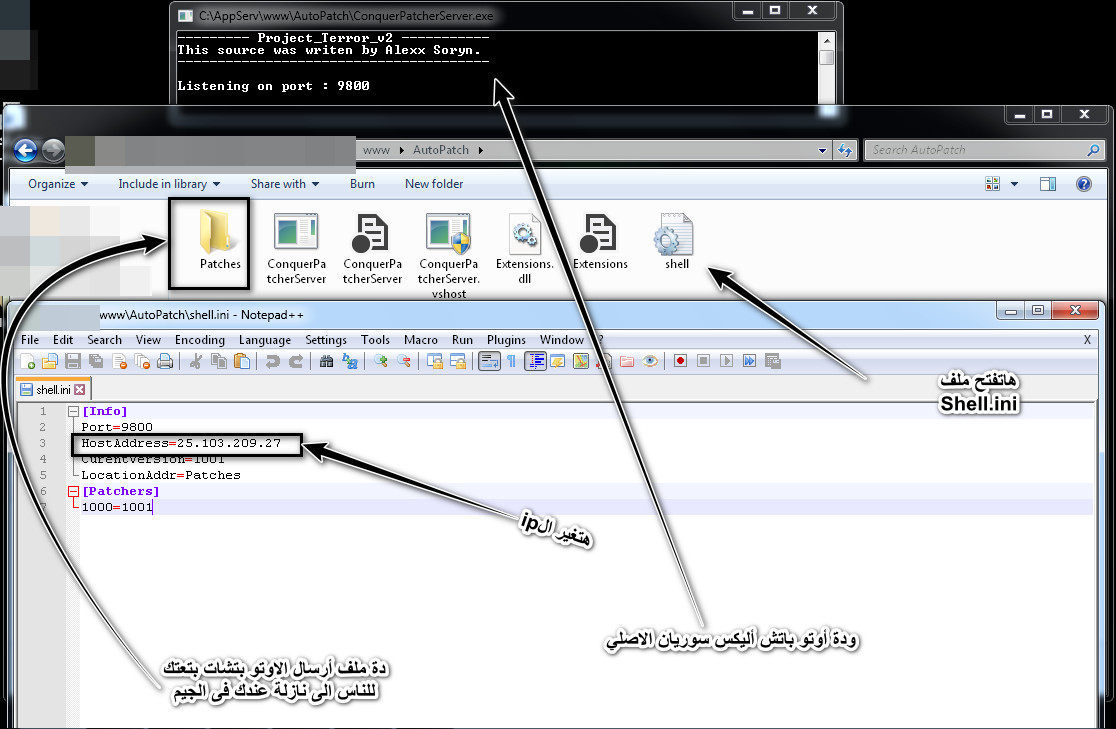Start macro recording with red record button

pos(680,362)
